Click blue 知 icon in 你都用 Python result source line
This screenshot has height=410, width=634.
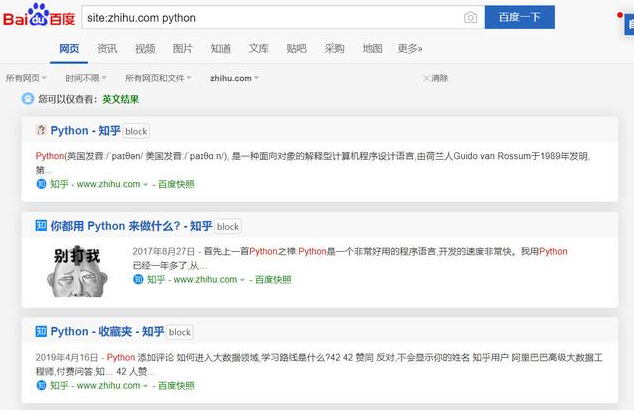click(138, 279)
